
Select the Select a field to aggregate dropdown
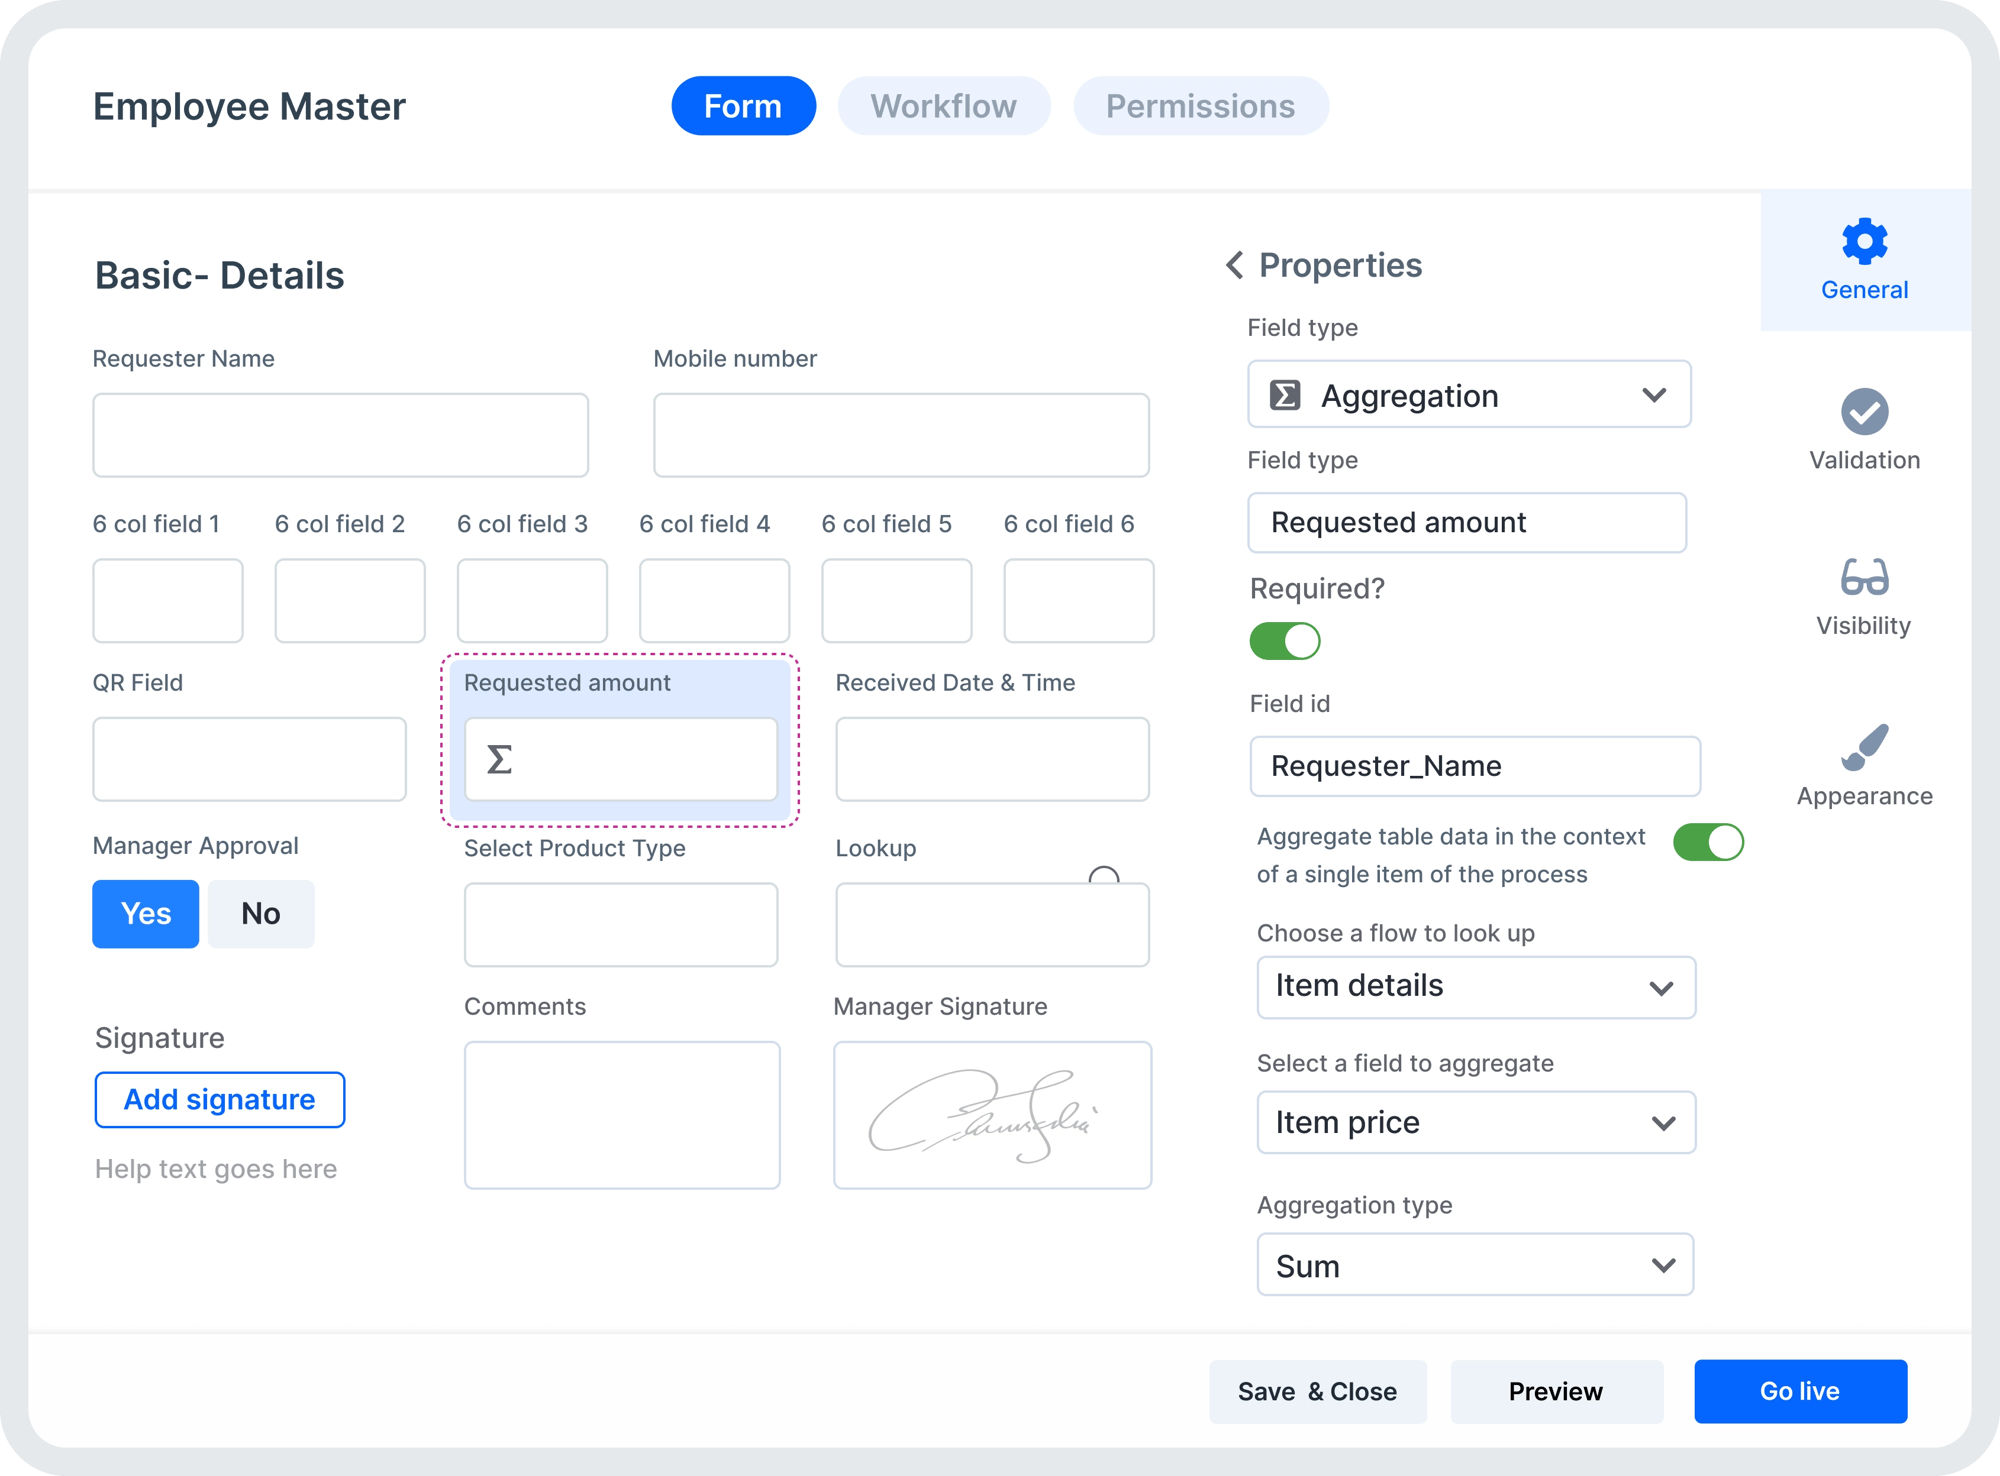point(1470,1121)
